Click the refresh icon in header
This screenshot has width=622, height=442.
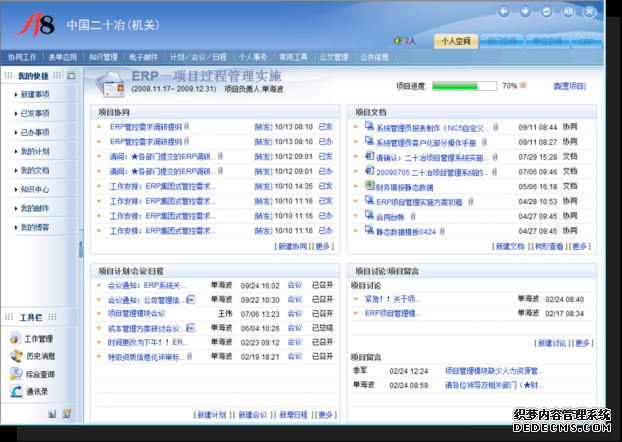[546, 11]
